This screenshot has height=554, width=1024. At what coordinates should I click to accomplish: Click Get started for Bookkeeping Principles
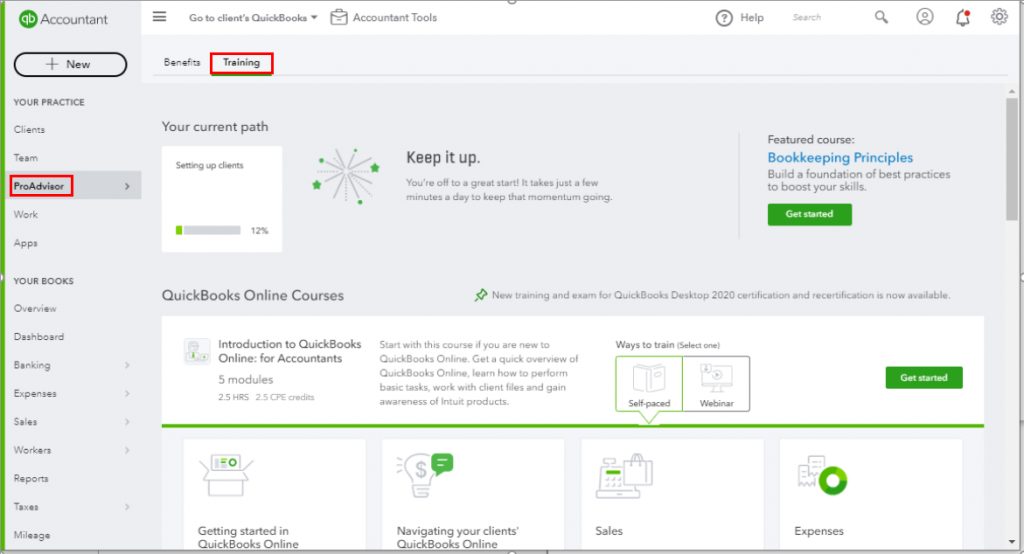tap(809, 214)
